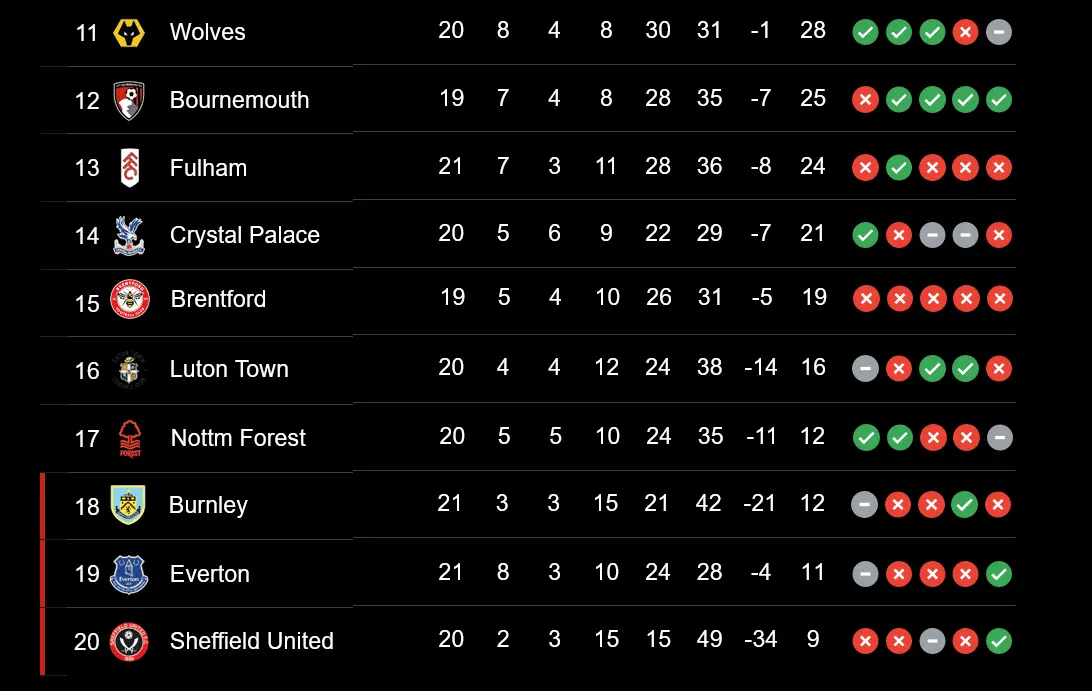Screen dimensions: 1092x691
Task: Select the Luton Town team name
Action: click(229, 369)
